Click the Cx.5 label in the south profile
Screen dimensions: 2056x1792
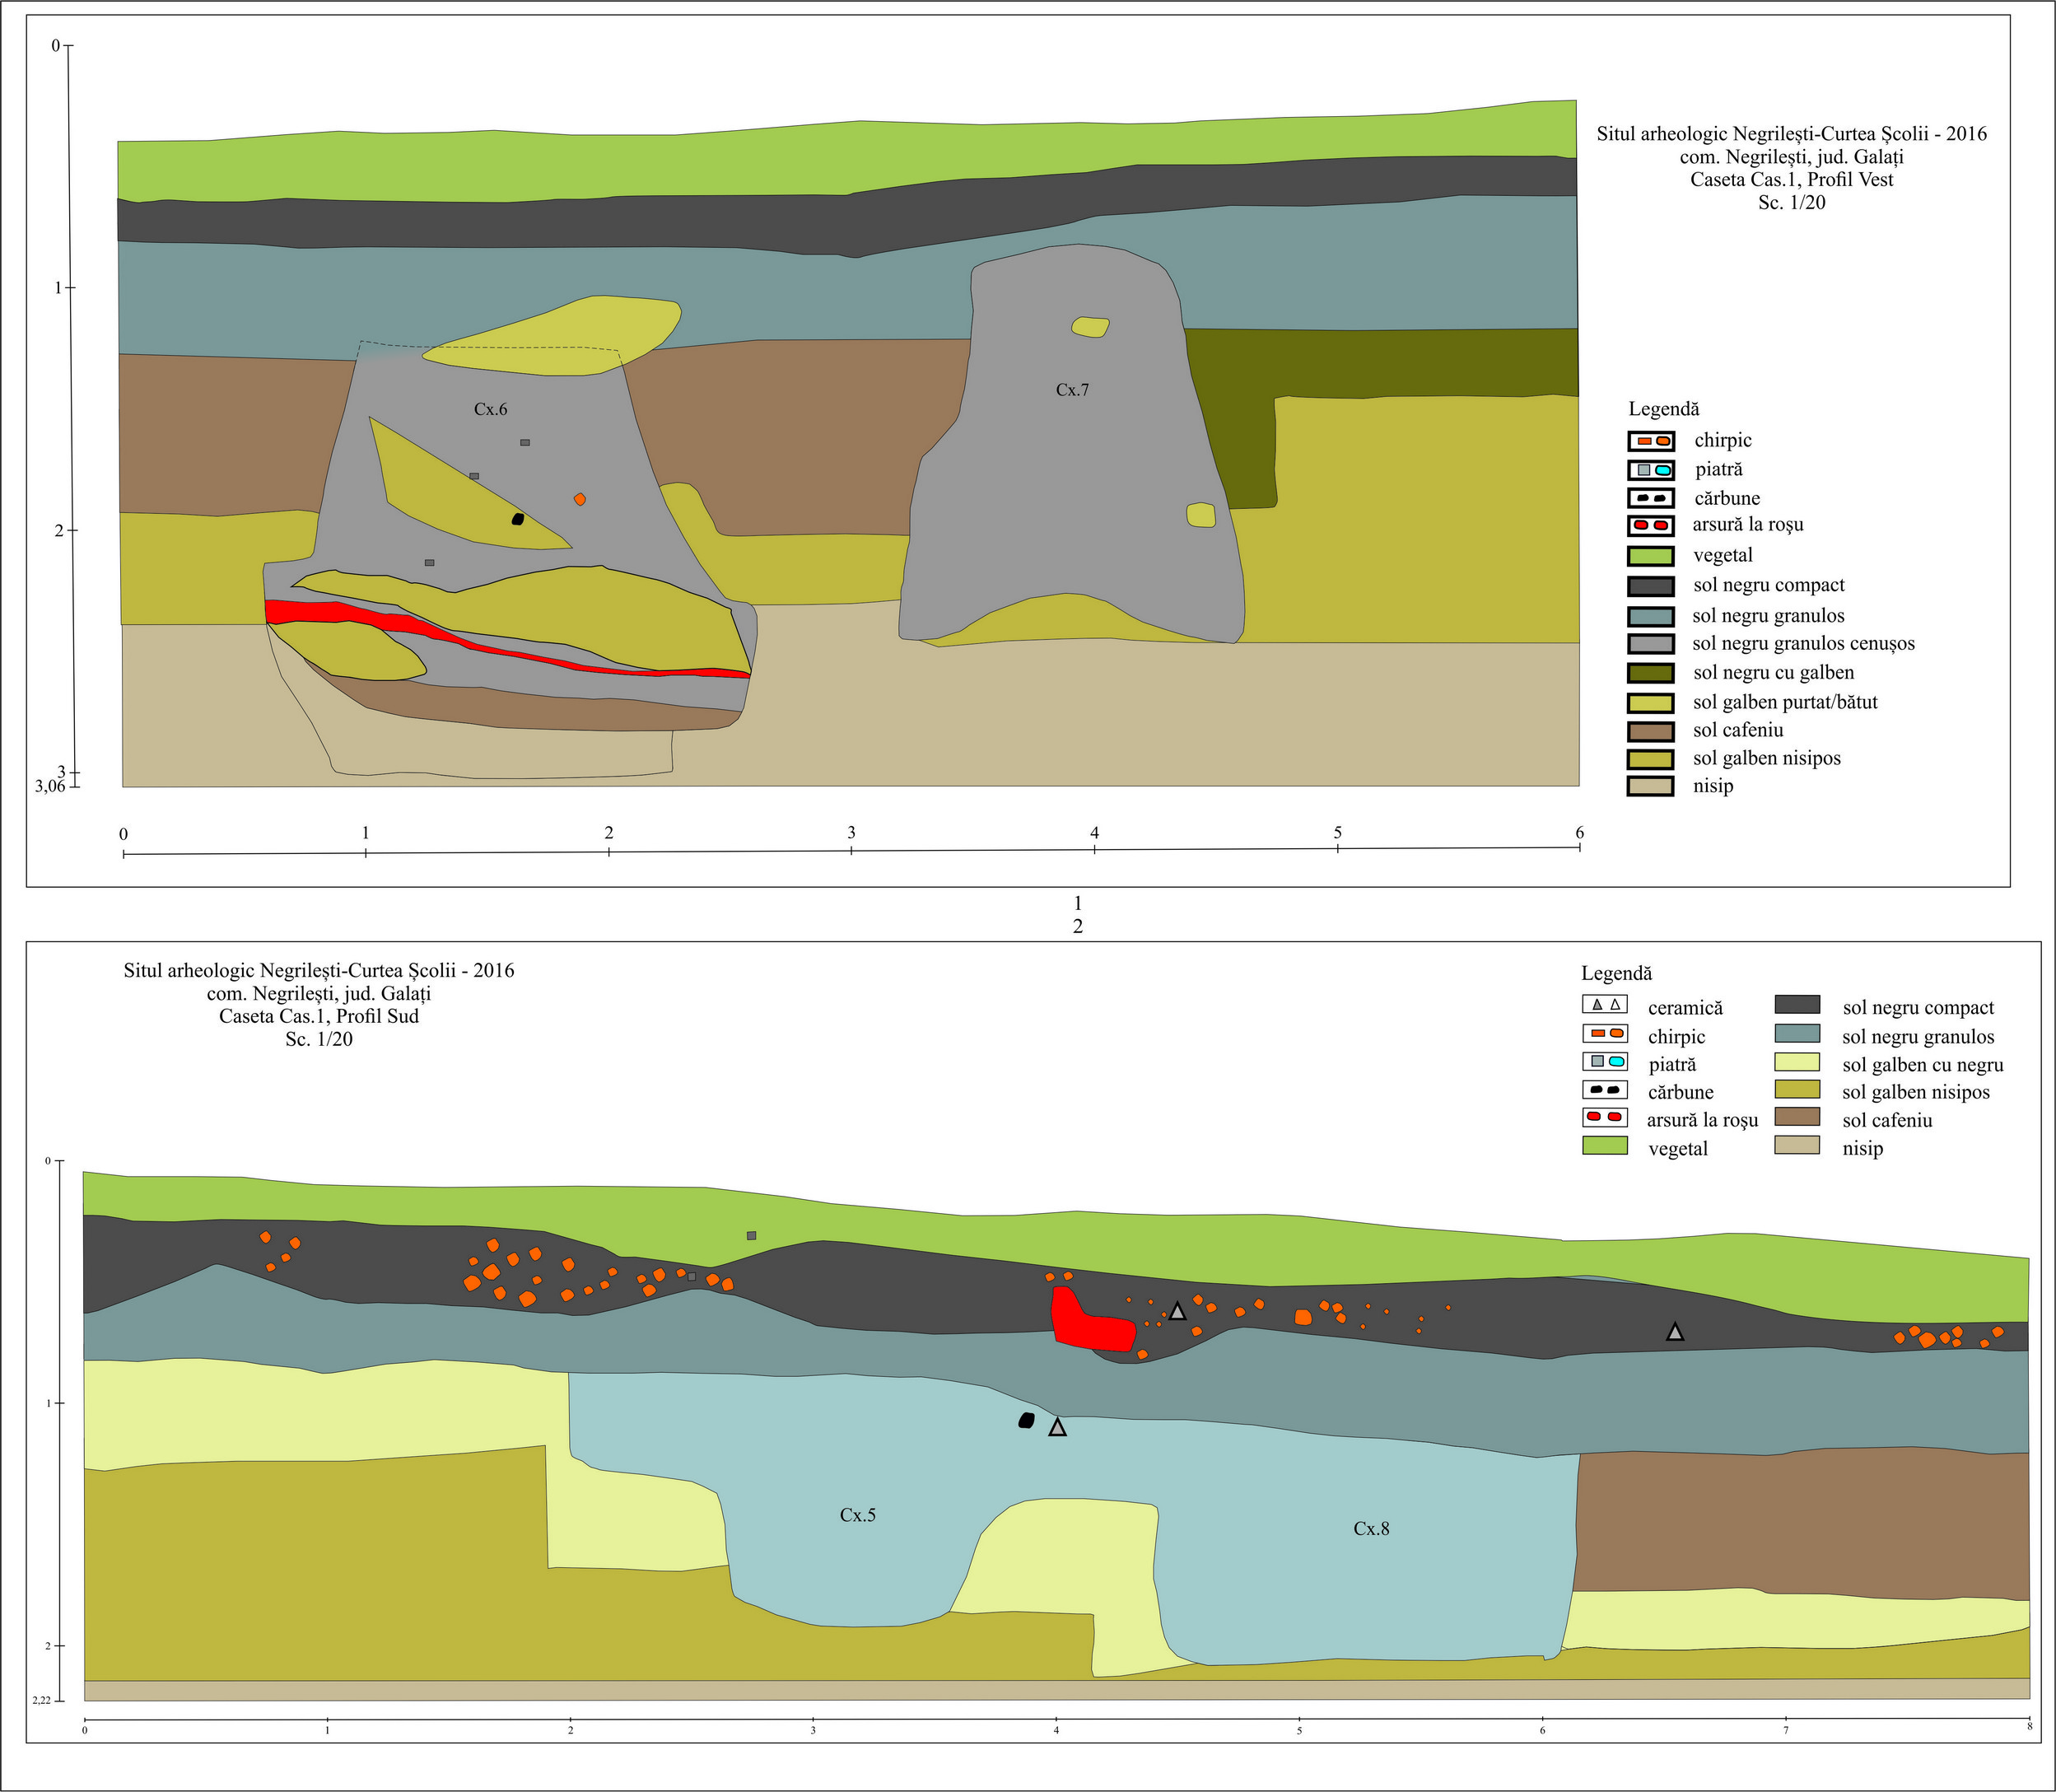[857, 1515]
